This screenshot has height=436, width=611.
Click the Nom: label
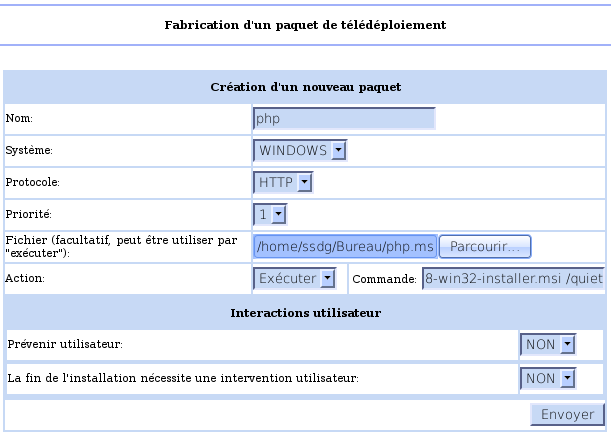pos(20,118)
